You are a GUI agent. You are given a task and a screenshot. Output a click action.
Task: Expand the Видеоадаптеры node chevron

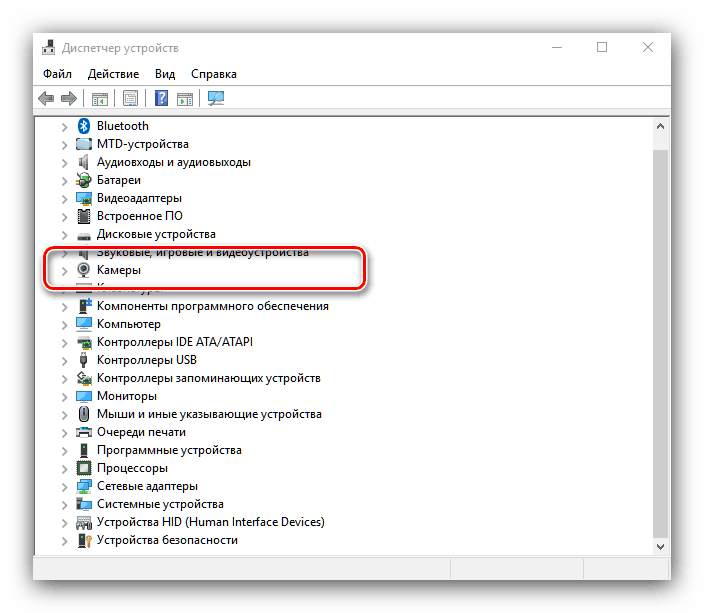[x=64, y=199]
